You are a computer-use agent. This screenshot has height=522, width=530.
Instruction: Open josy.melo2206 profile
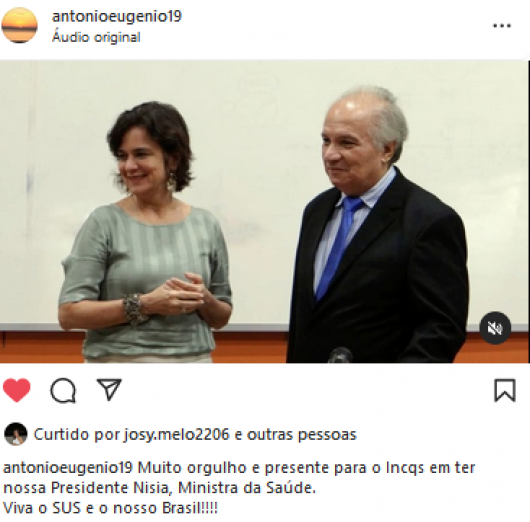(x=176, y=434)
